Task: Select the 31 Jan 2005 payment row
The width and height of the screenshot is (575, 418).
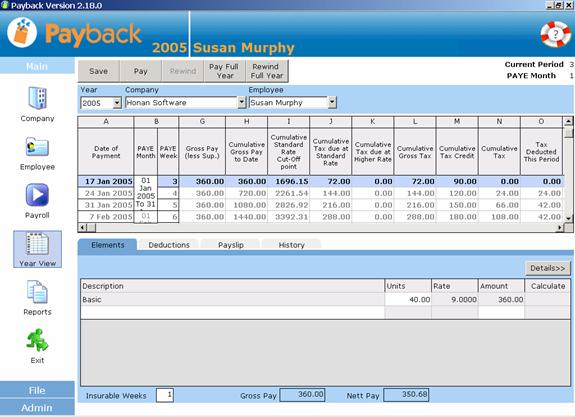Action: [321, 205]
